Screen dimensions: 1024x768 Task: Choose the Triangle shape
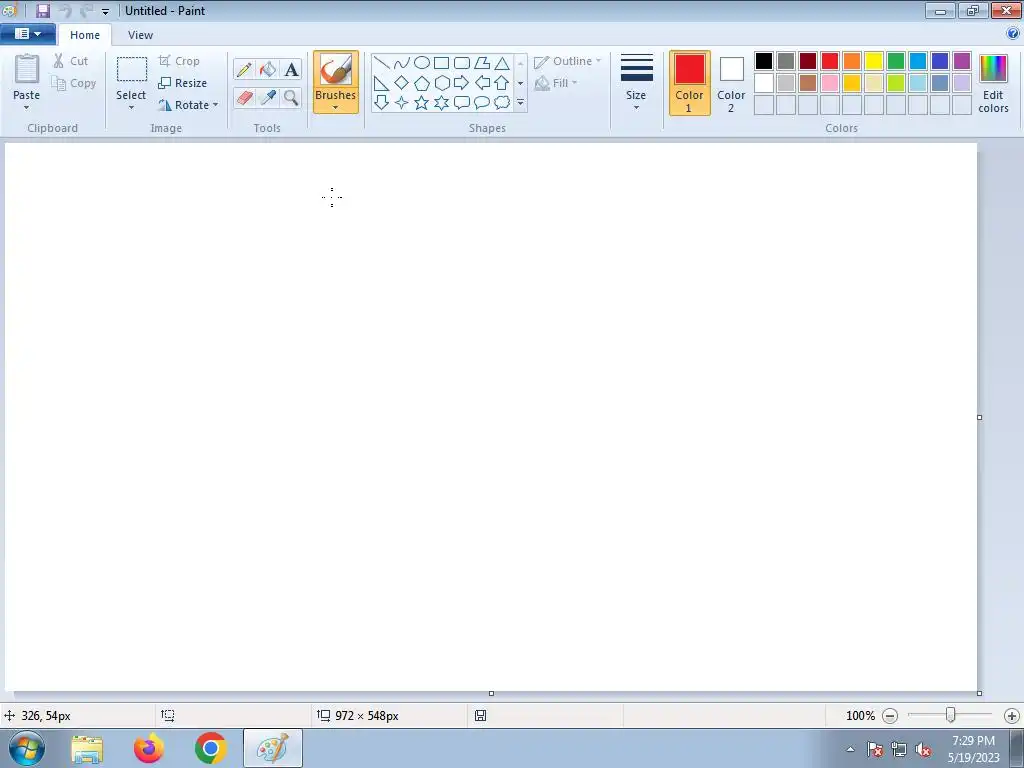[502, 63]
